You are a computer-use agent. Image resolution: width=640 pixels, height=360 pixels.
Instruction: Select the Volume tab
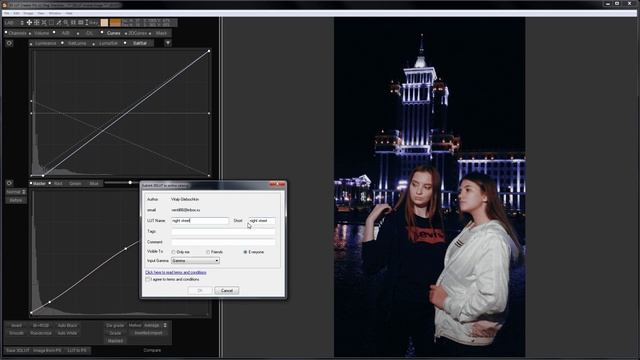tap(41, 33)
